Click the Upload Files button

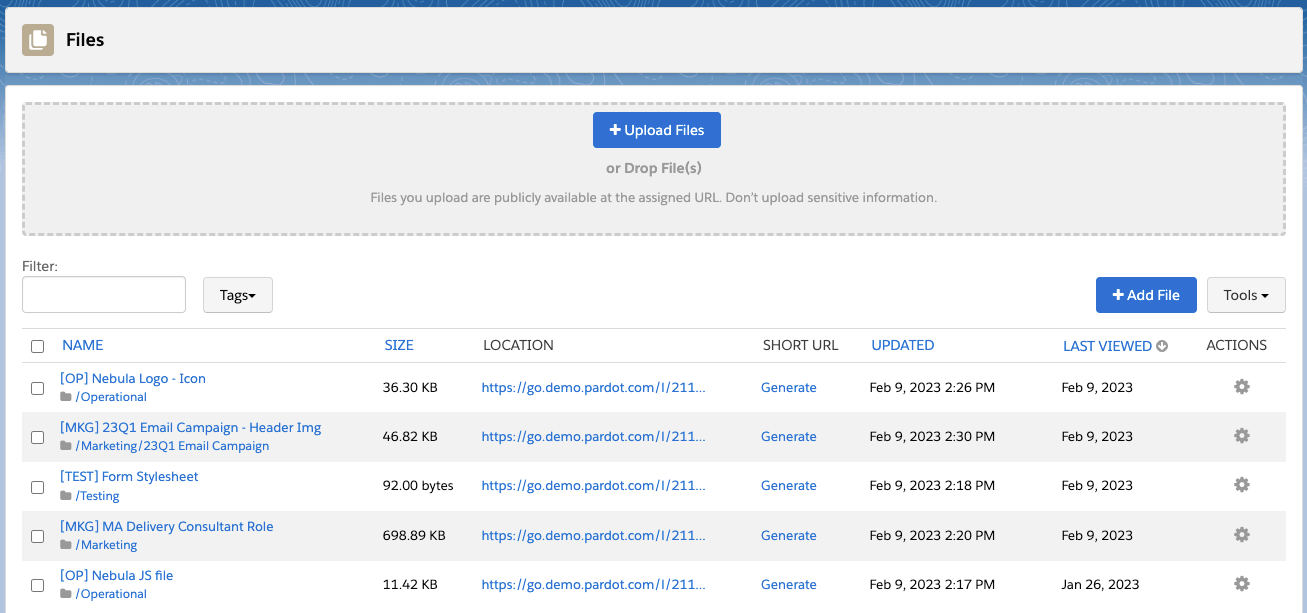coord(657,130)
